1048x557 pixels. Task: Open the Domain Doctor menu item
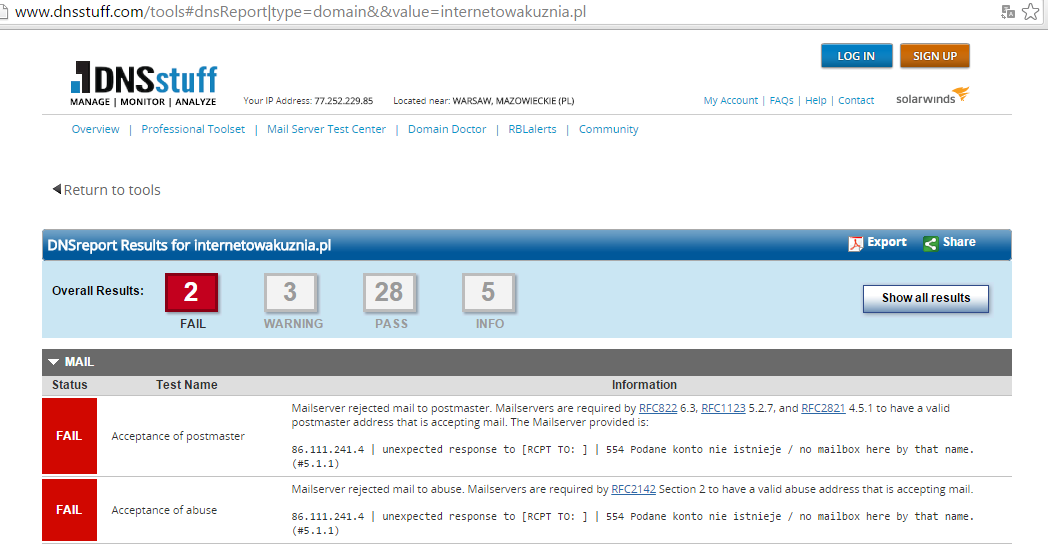[447, 129]
